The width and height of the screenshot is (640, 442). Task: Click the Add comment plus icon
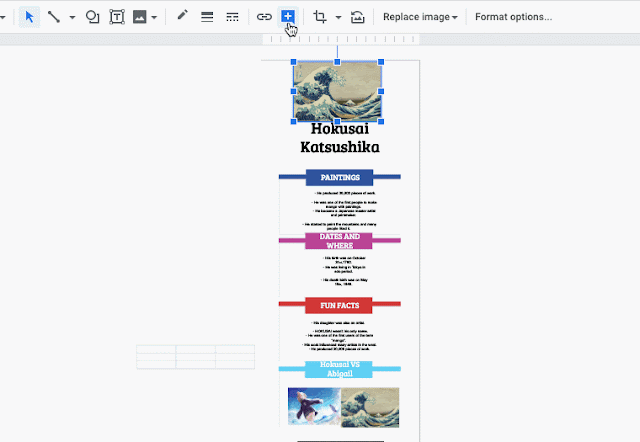click(288, 17)
